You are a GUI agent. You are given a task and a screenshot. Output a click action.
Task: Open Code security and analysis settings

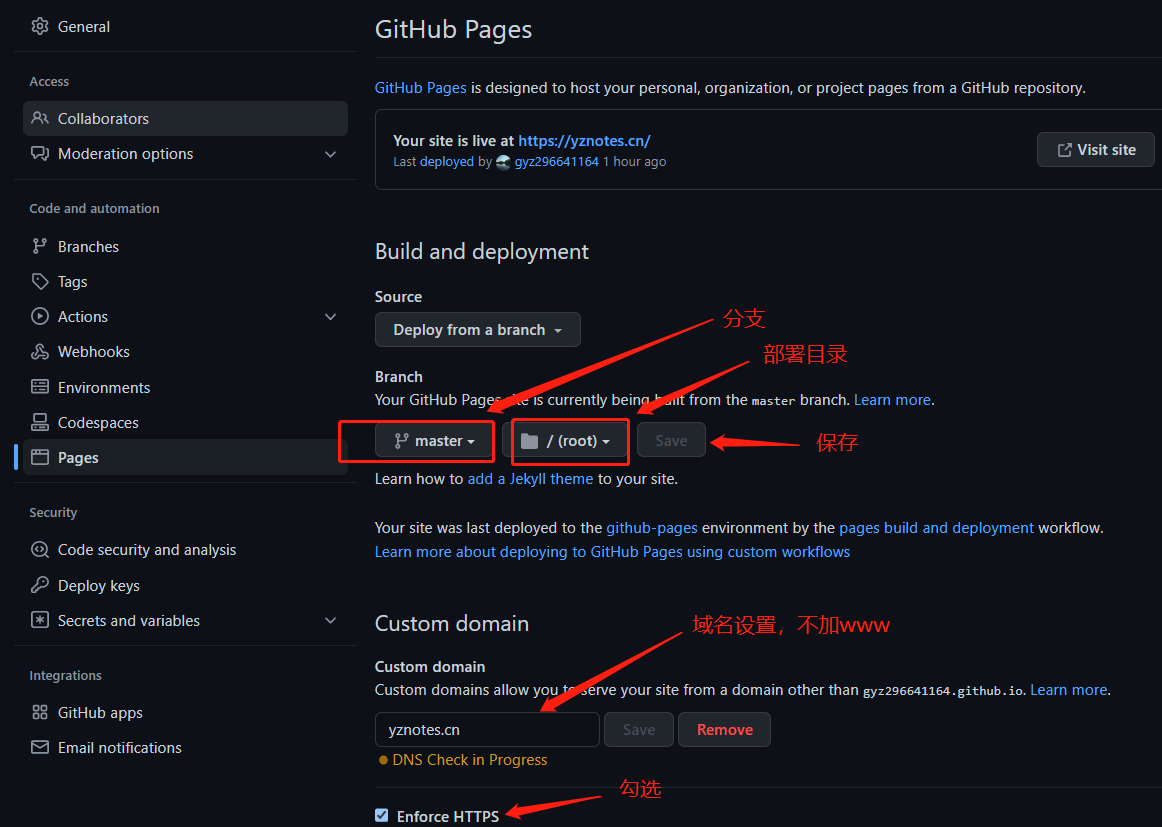tap(136, 549)
